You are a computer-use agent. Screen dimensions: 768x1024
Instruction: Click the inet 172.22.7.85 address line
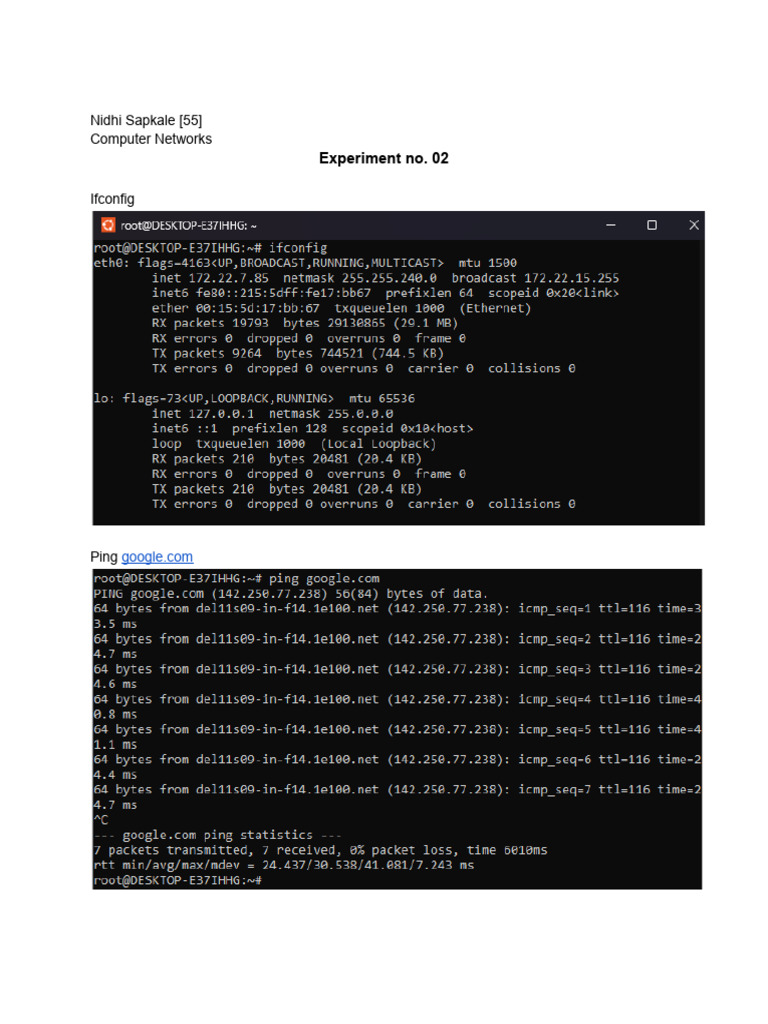(x=385, y=278)
